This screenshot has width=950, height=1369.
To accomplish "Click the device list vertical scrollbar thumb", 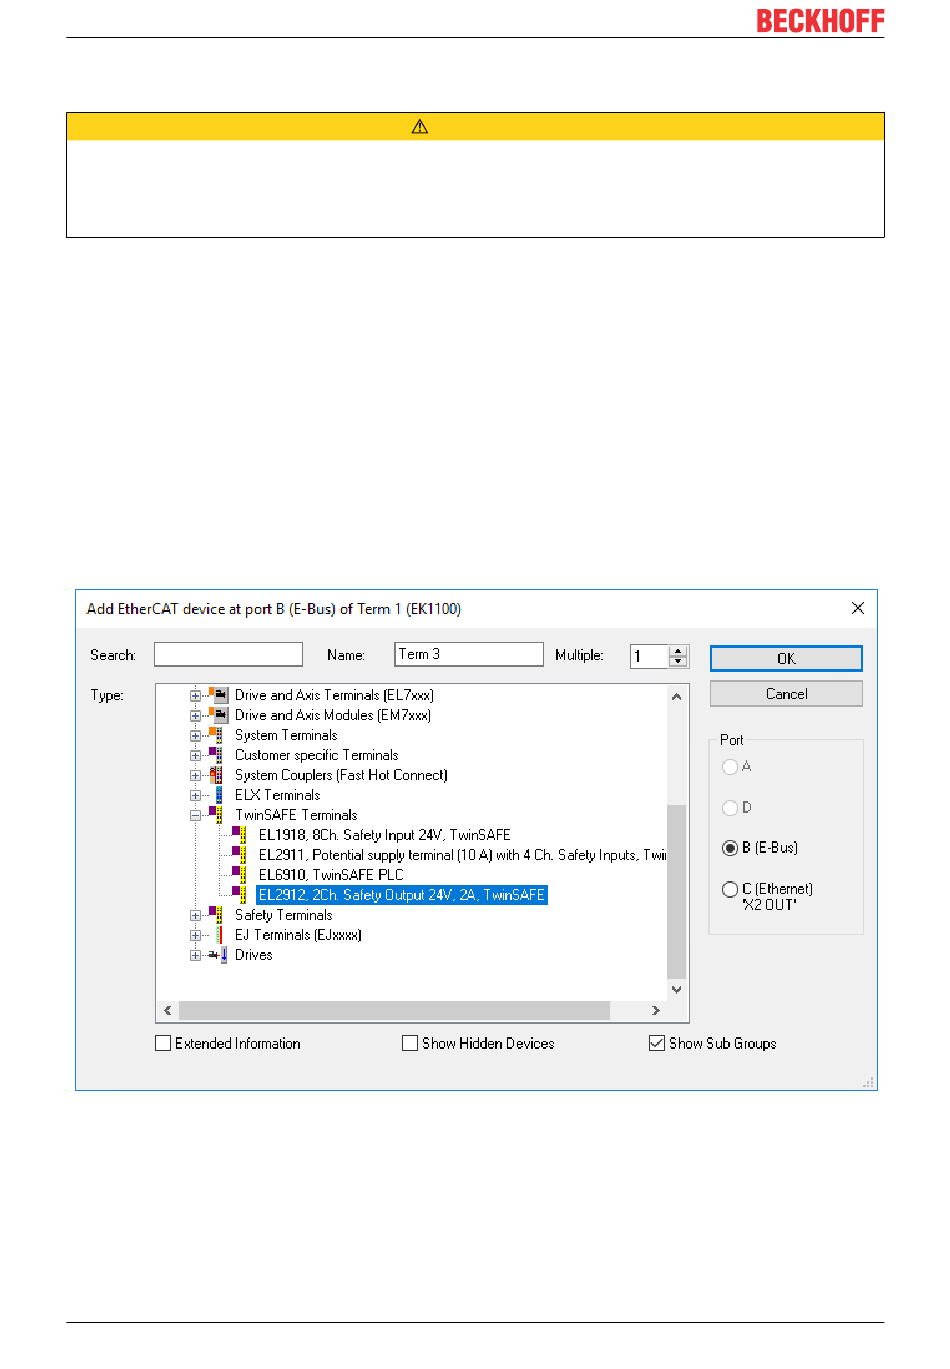I will (x=677, y=892).
